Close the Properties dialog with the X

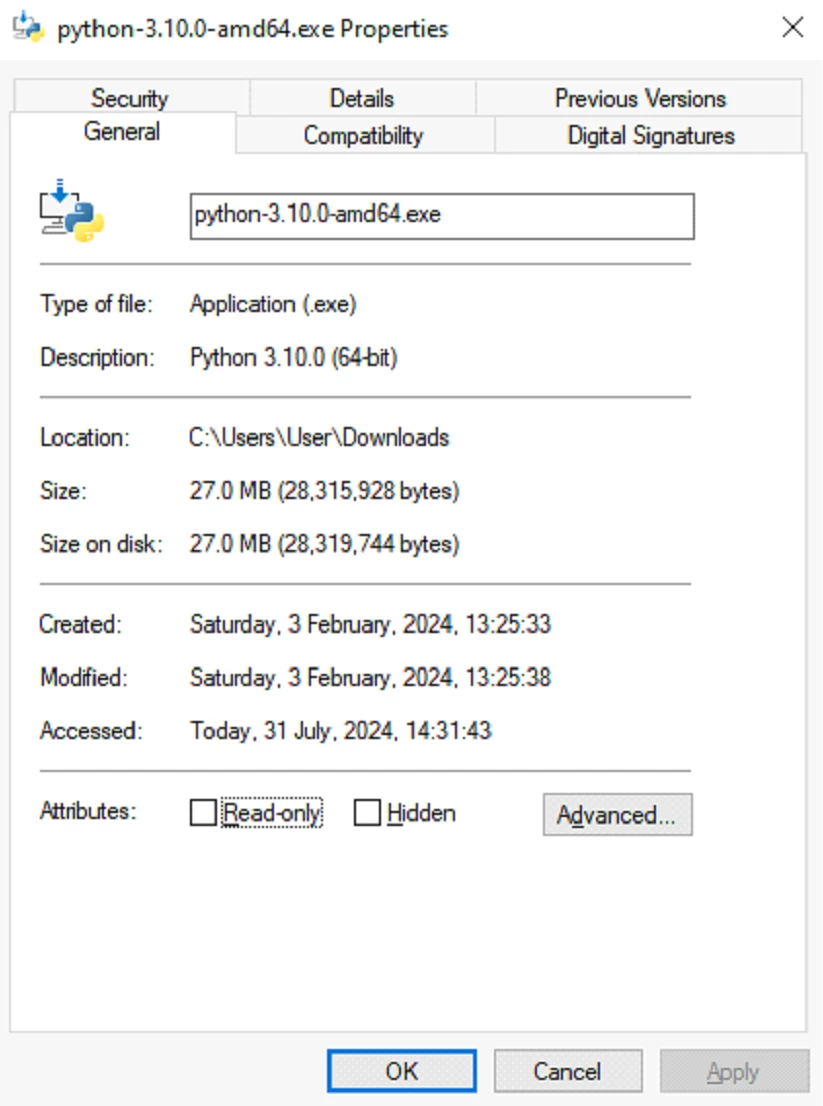tap(792, 28)
